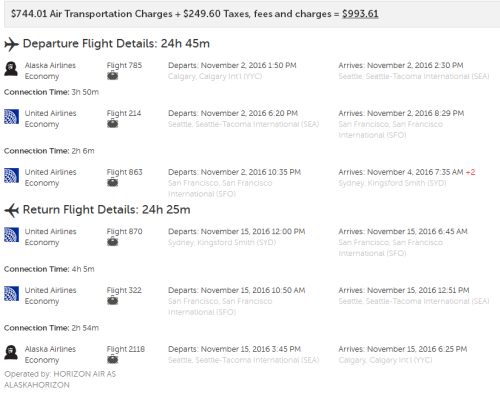Click the return airplane icon
The width and height of the screenshot is (500, 396).
click(11, 211)
